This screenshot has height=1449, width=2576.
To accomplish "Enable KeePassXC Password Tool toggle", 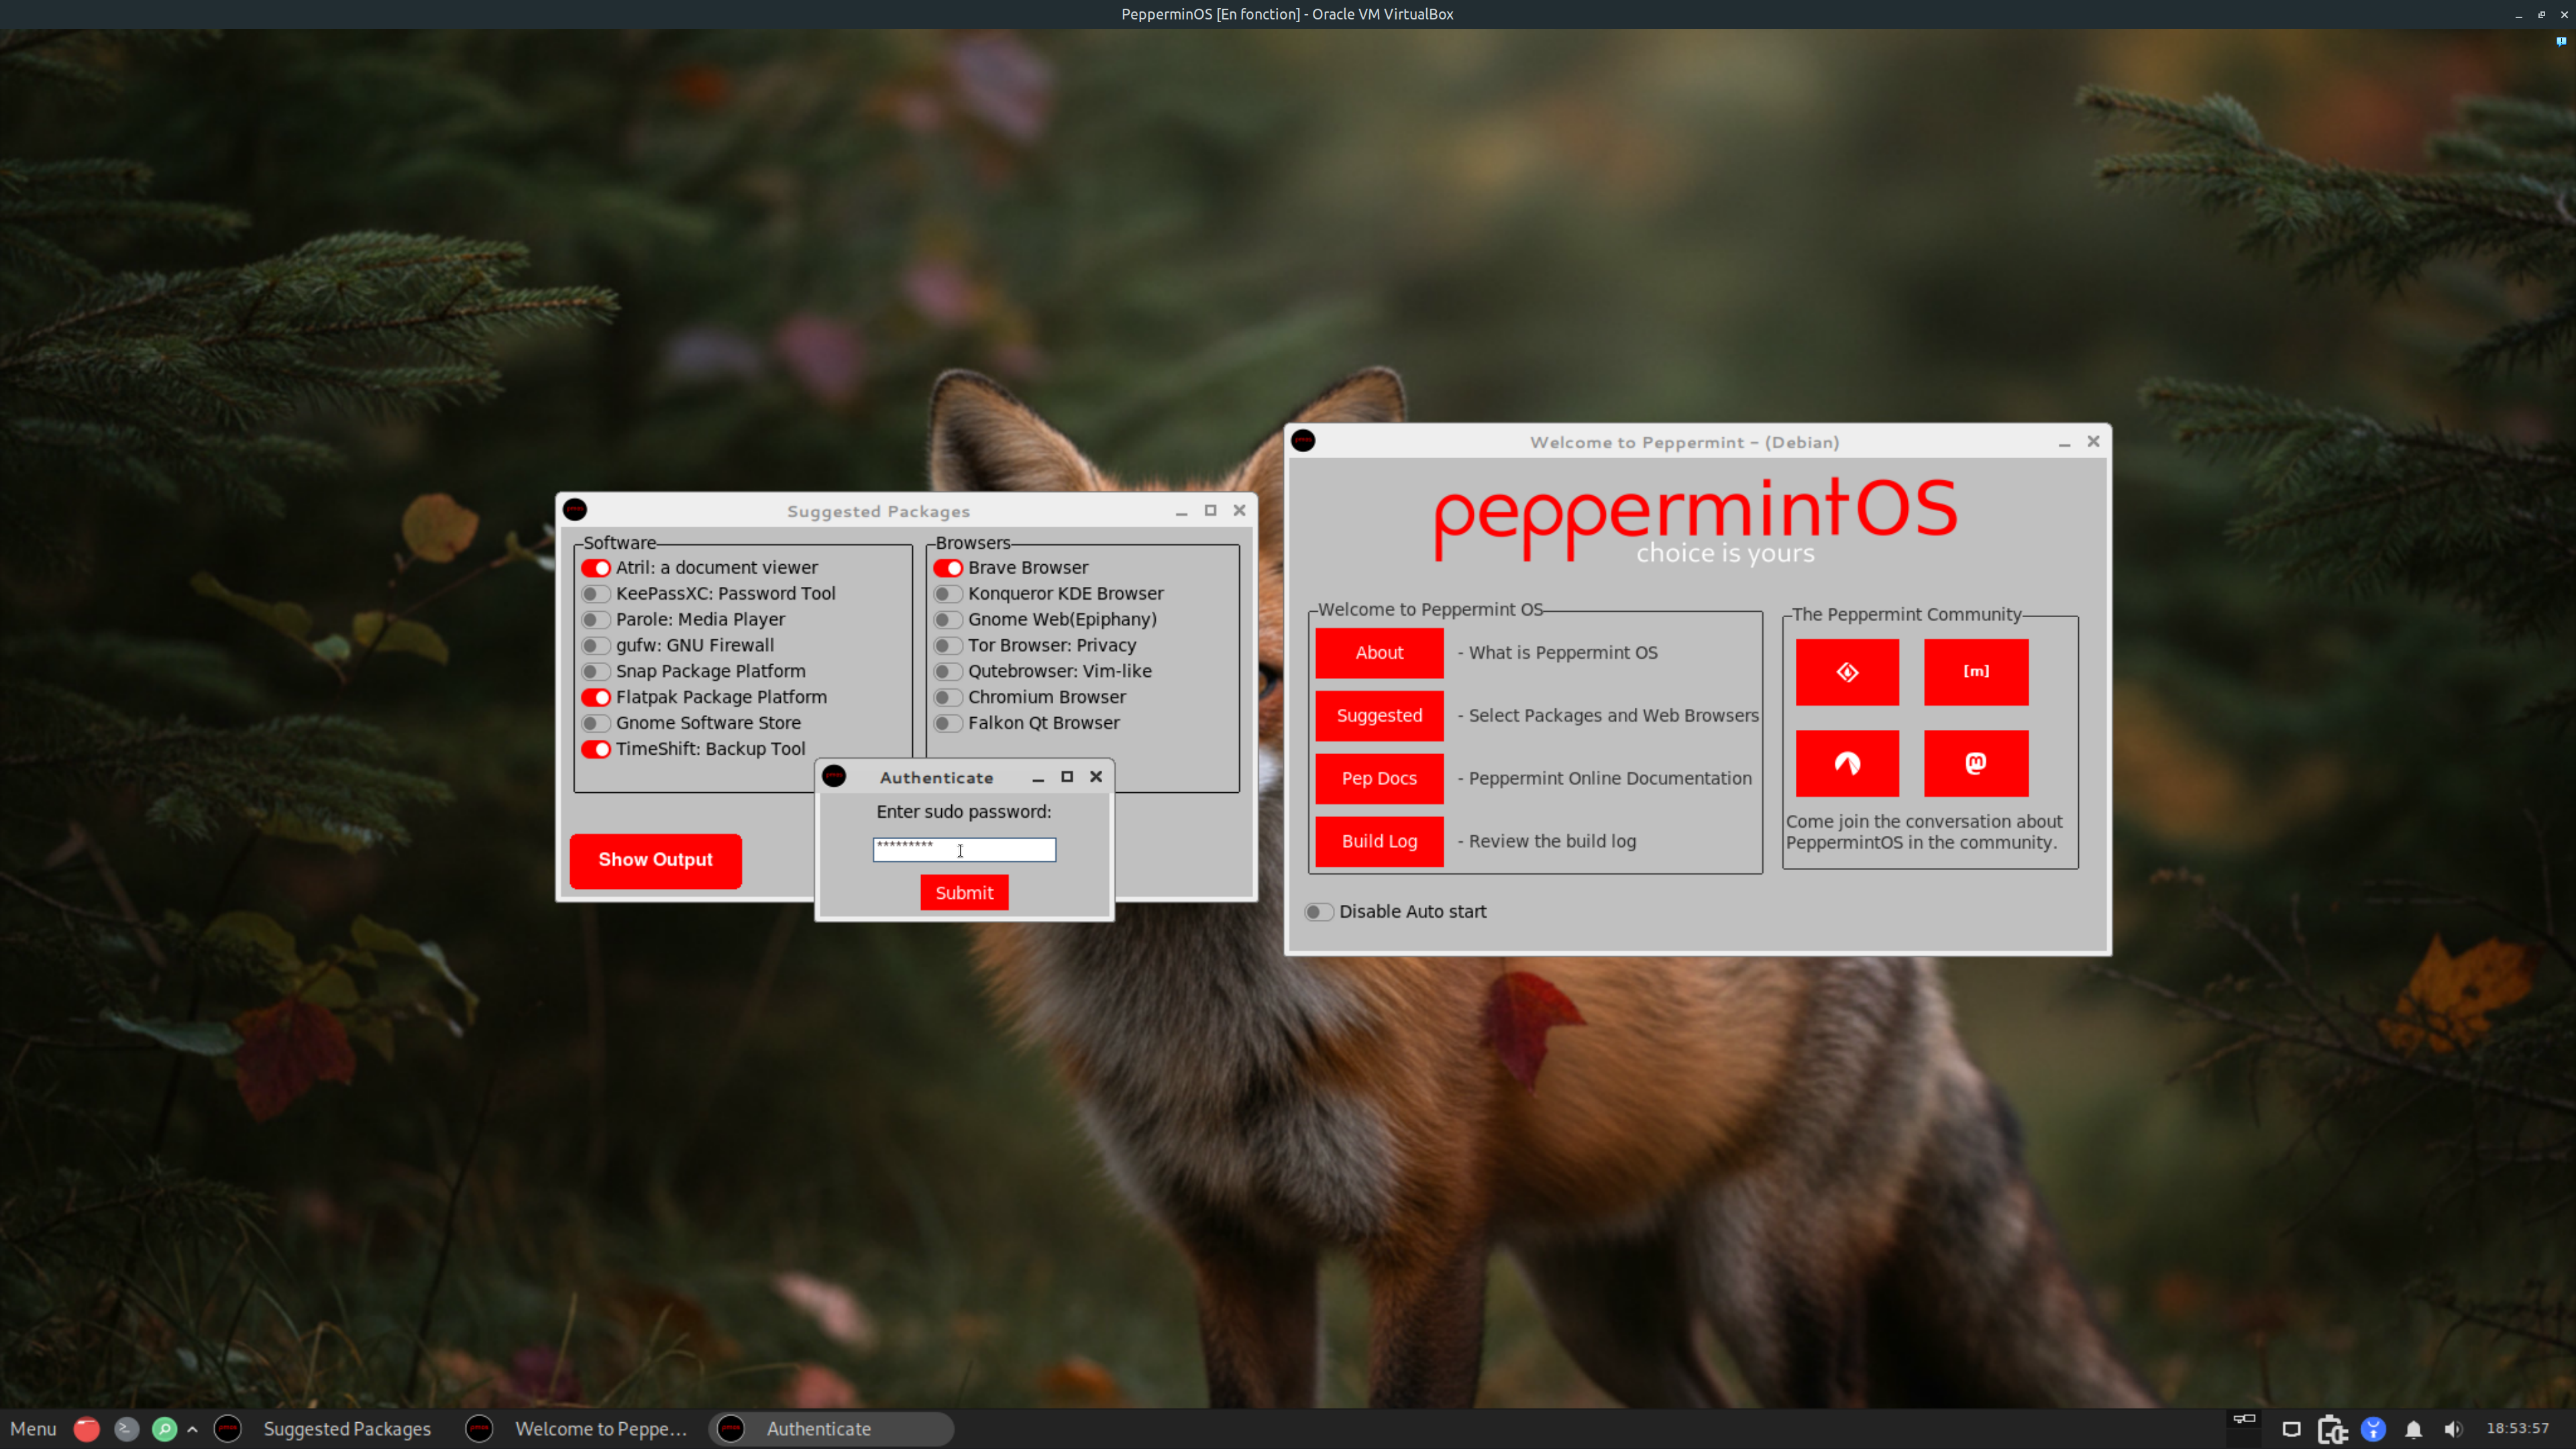I will [x=596, y=594].
